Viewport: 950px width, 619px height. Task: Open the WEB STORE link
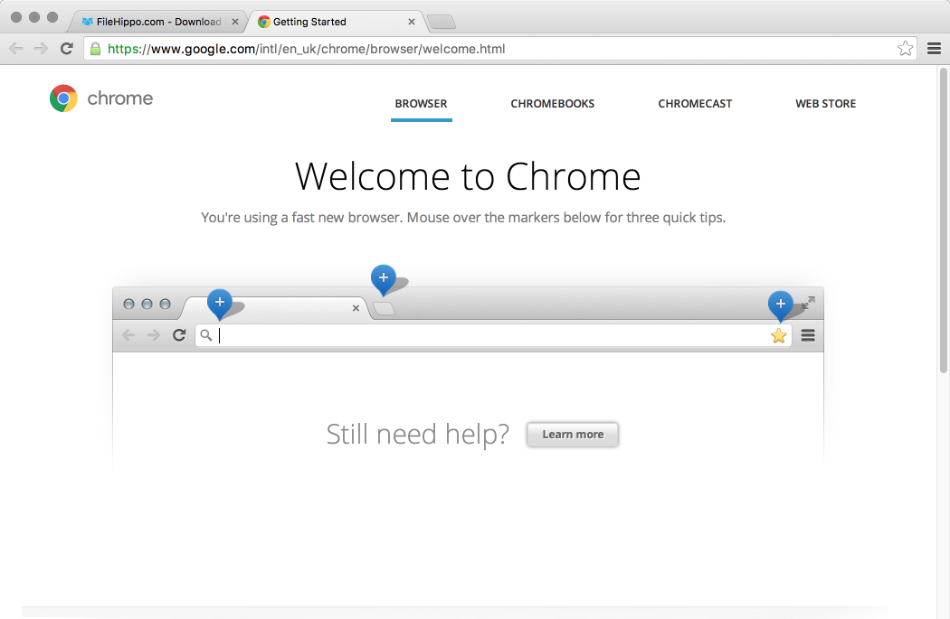pos(826,104)
